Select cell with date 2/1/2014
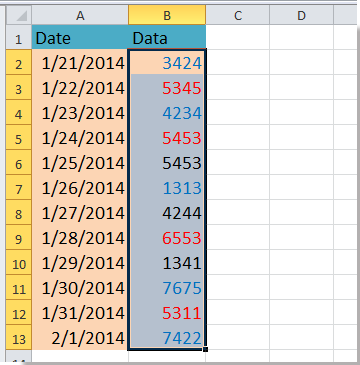360x365 pixels. coord(80,337)
